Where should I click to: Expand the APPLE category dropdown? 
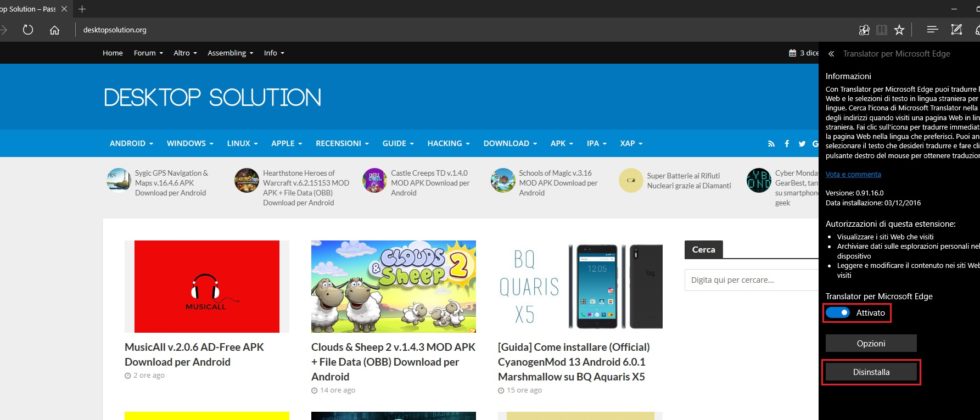(x=287, y=143)
